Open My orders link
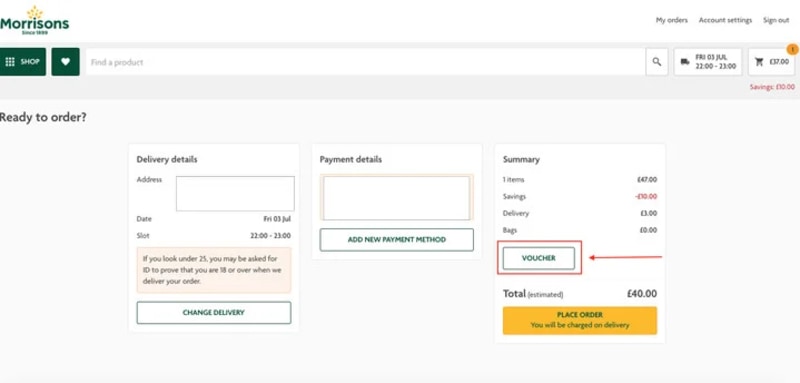Screen dimensions: 800x383 click(x=671, y=20)
